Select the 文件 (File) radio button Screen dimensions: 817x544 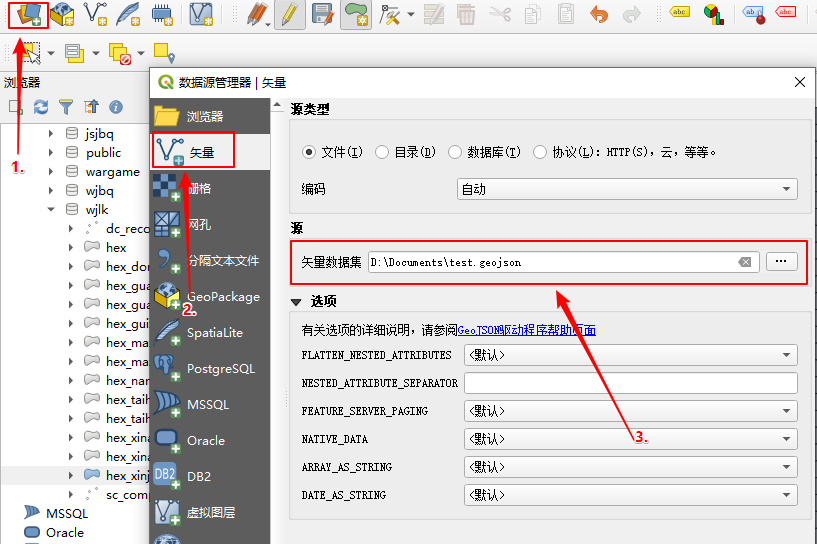pos(309,152)
